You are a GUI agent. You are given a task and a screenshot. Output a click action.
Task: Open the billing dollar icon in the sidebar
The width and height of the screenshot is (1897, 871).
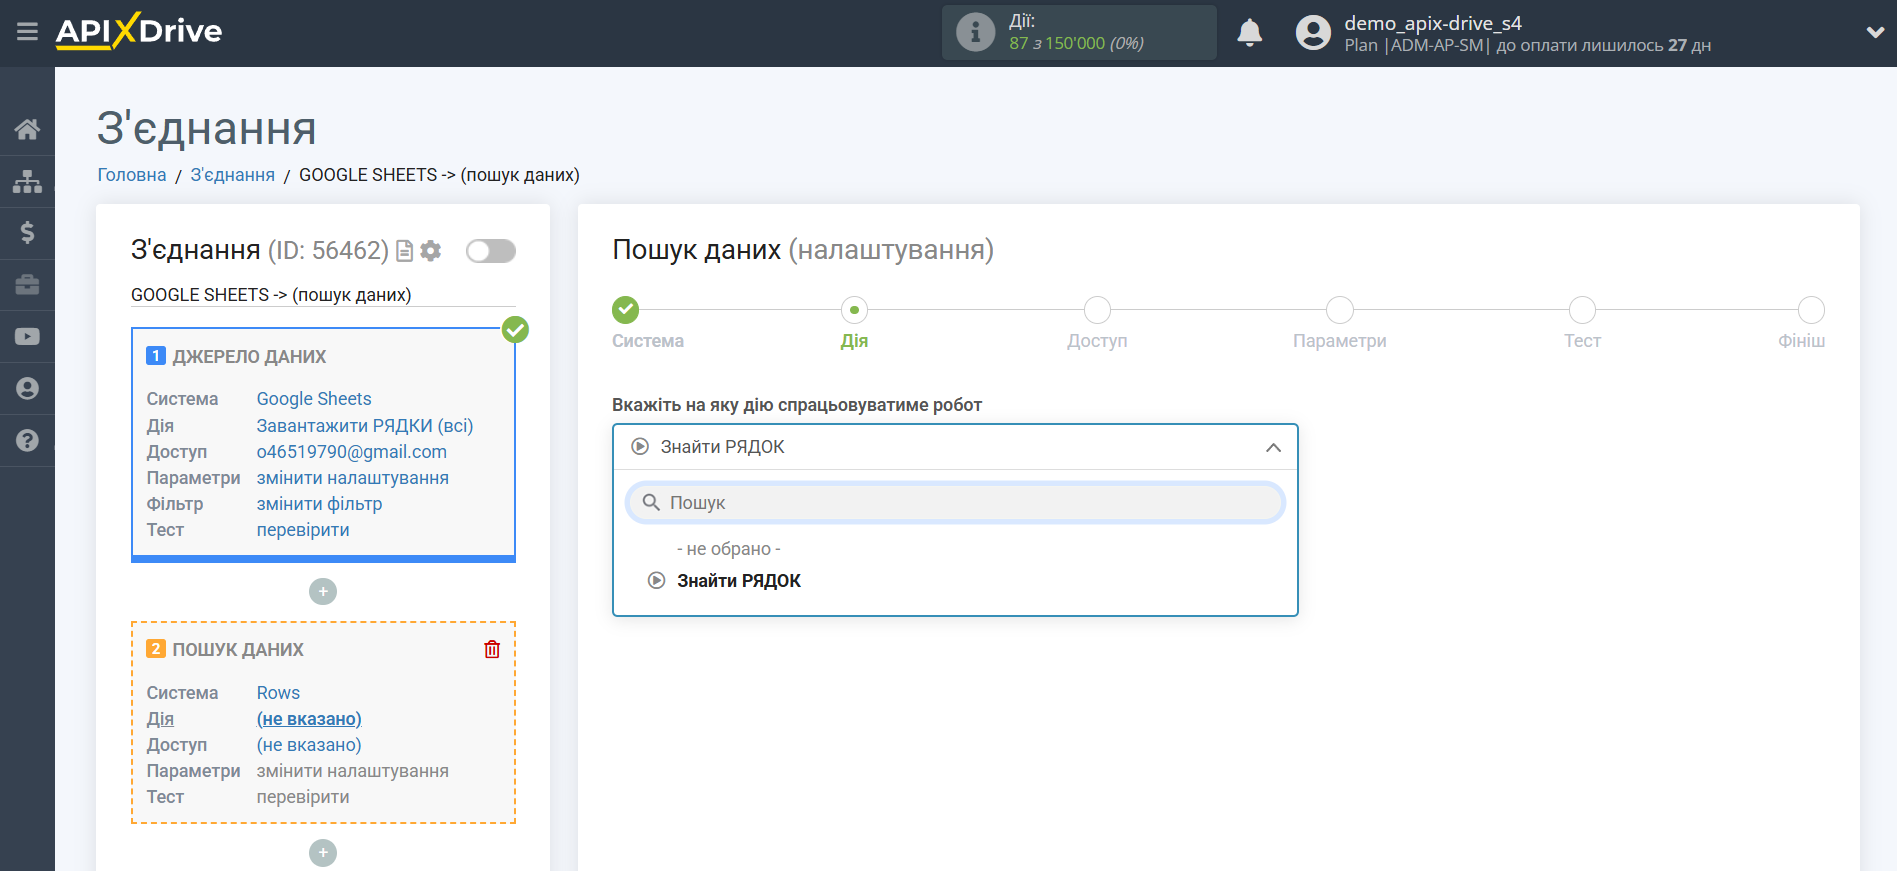[27, 233]
